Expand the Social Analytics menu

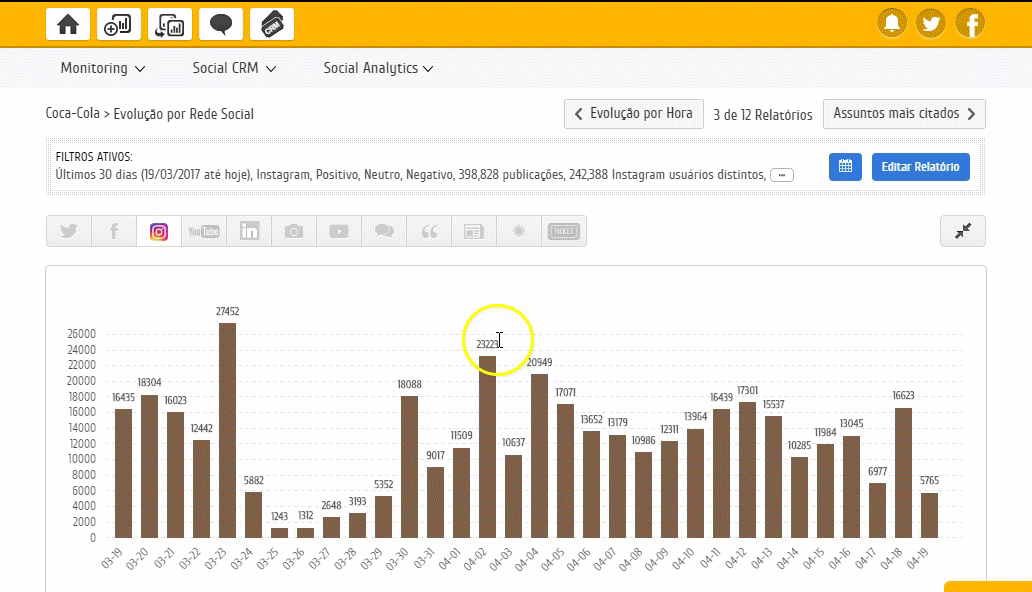point(378,69)
